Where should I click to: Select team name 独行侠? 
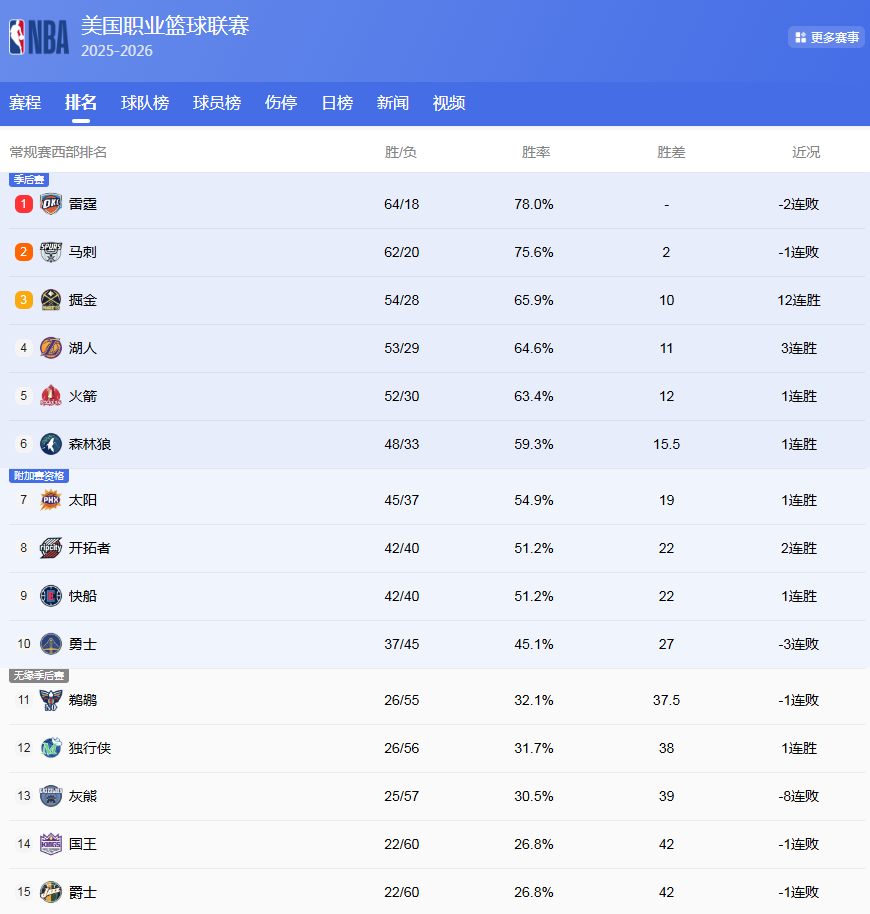pos(90,748)
